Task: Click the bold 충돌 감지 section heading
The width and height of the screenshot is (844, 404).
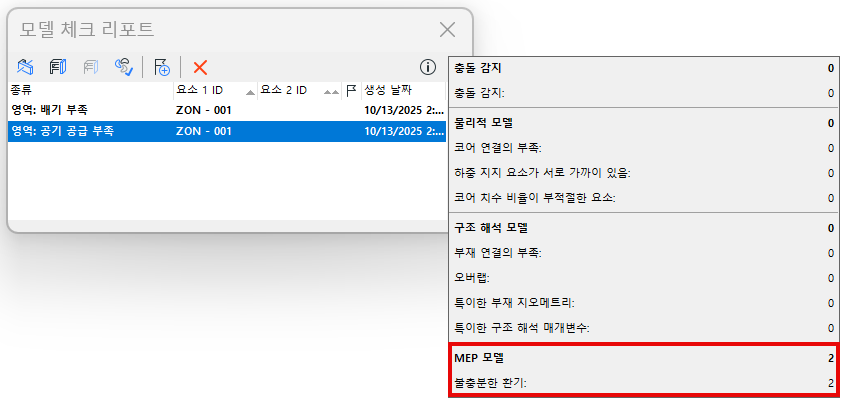Action: pyautogui.click(x=479, y=68)
